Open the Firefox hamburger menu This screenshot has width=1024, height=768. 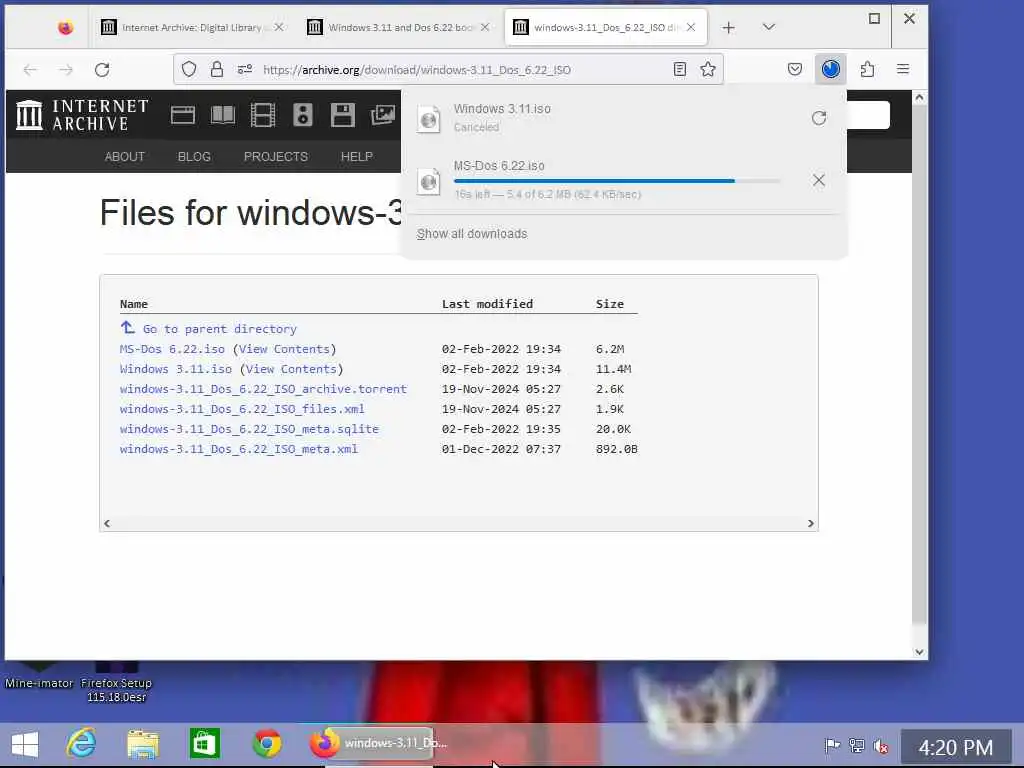click(x=903, y=69)
